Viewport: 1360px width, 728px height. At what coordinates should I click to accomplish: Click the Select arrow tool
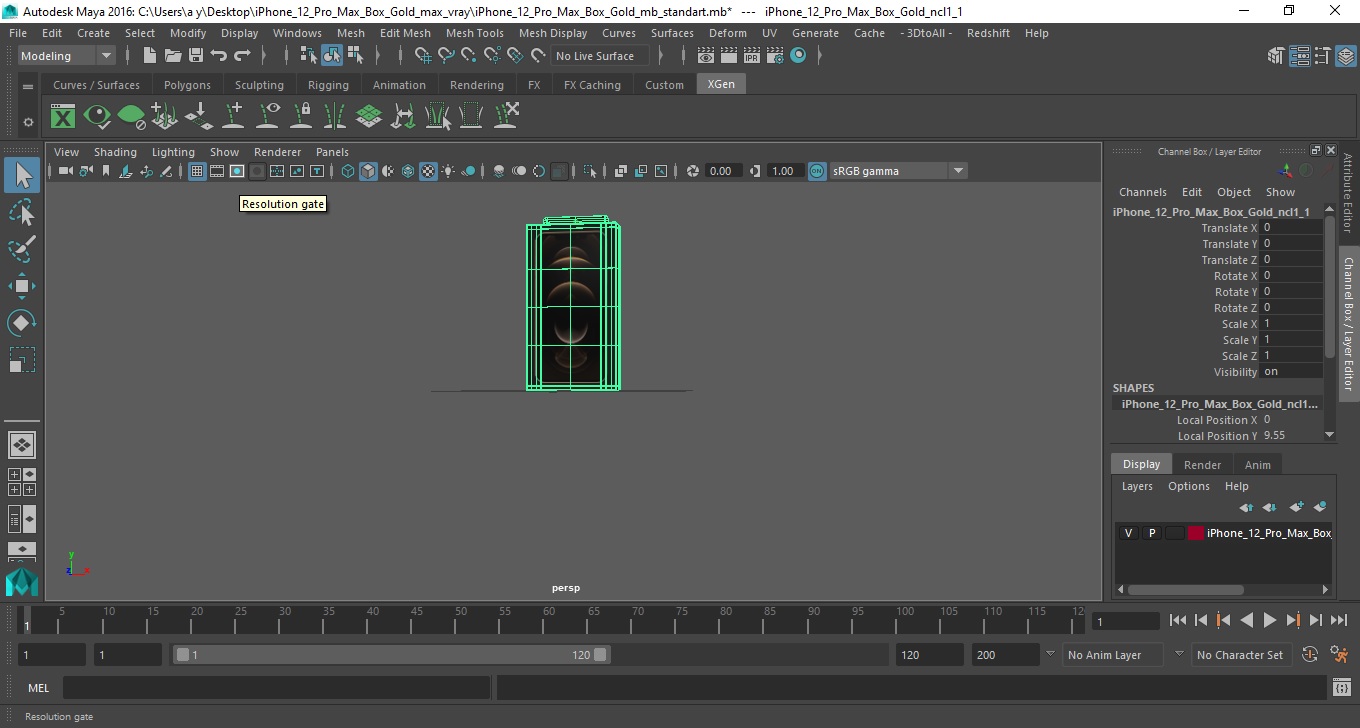point(22,175)
